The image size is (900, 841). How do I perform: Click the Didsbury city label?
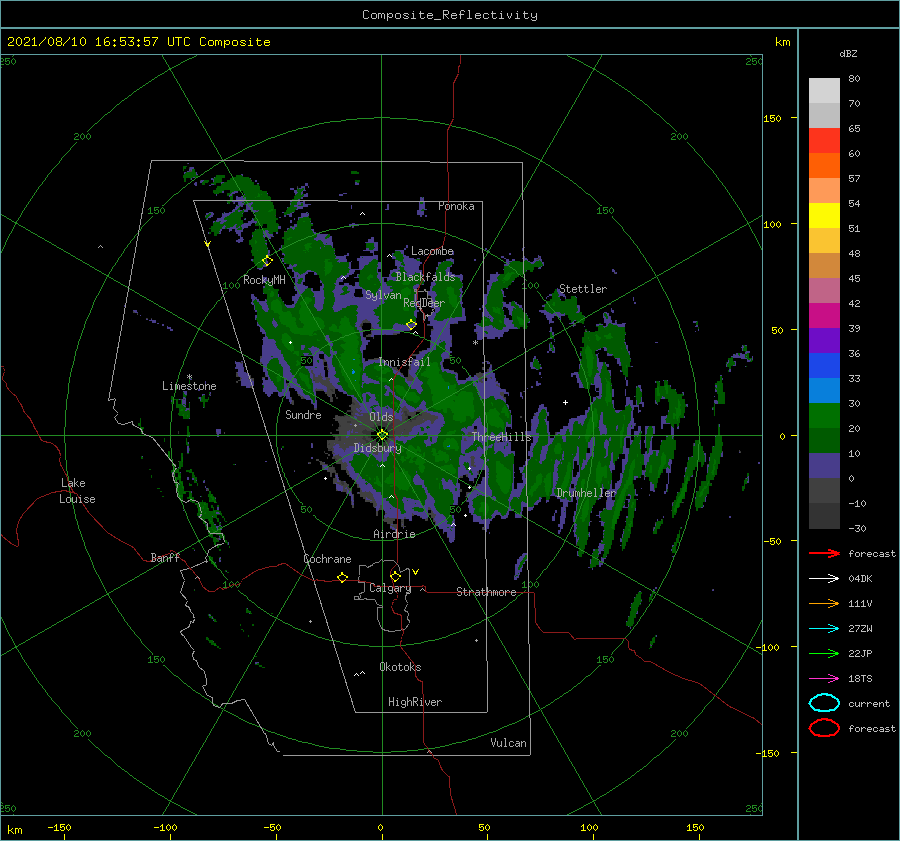pos(377,448)
